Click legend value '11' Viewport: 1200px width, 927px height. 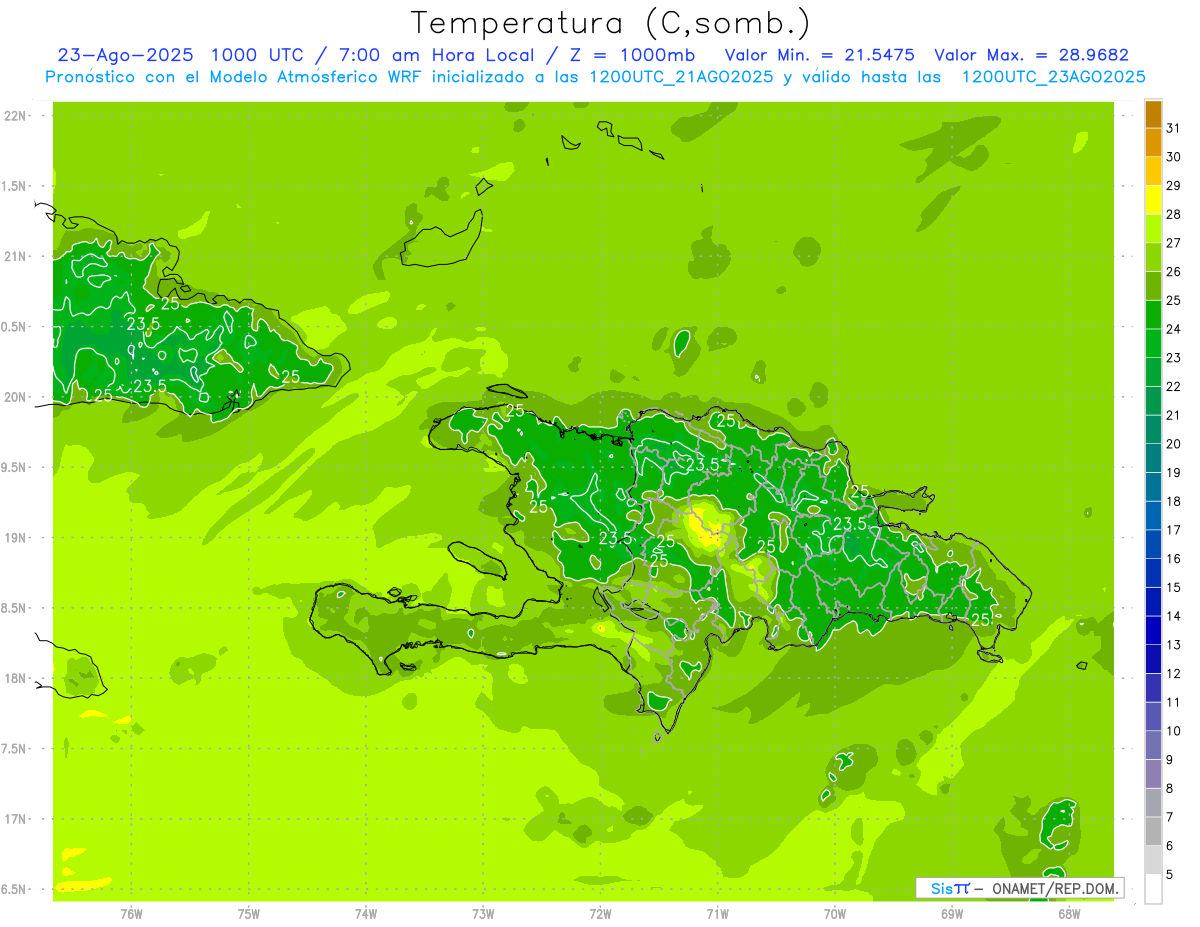(x=1174, y=702)
